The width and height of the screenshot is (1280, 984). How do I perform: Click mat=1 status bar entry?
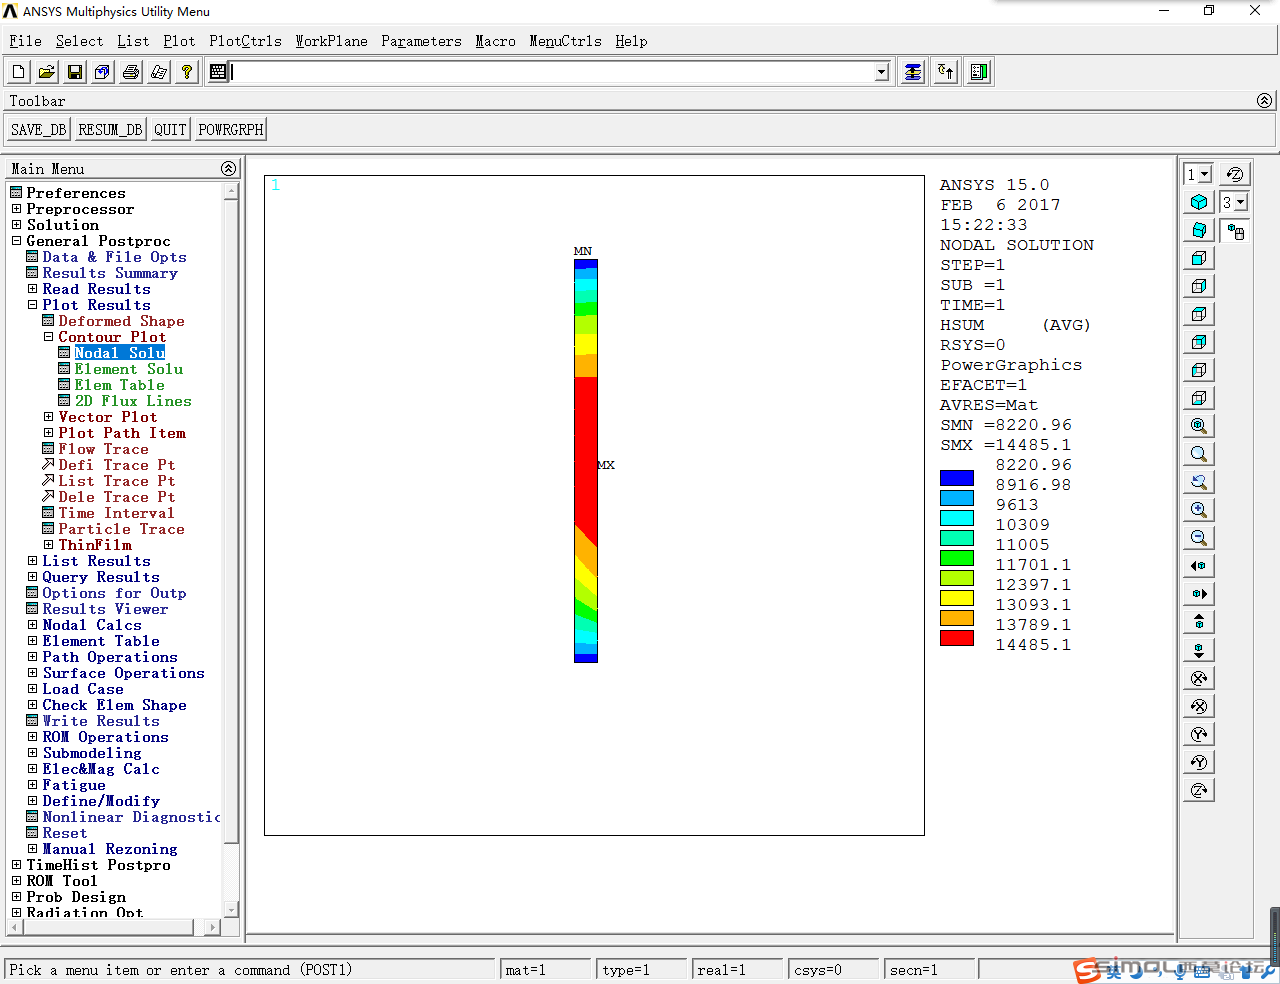[546, 969]
